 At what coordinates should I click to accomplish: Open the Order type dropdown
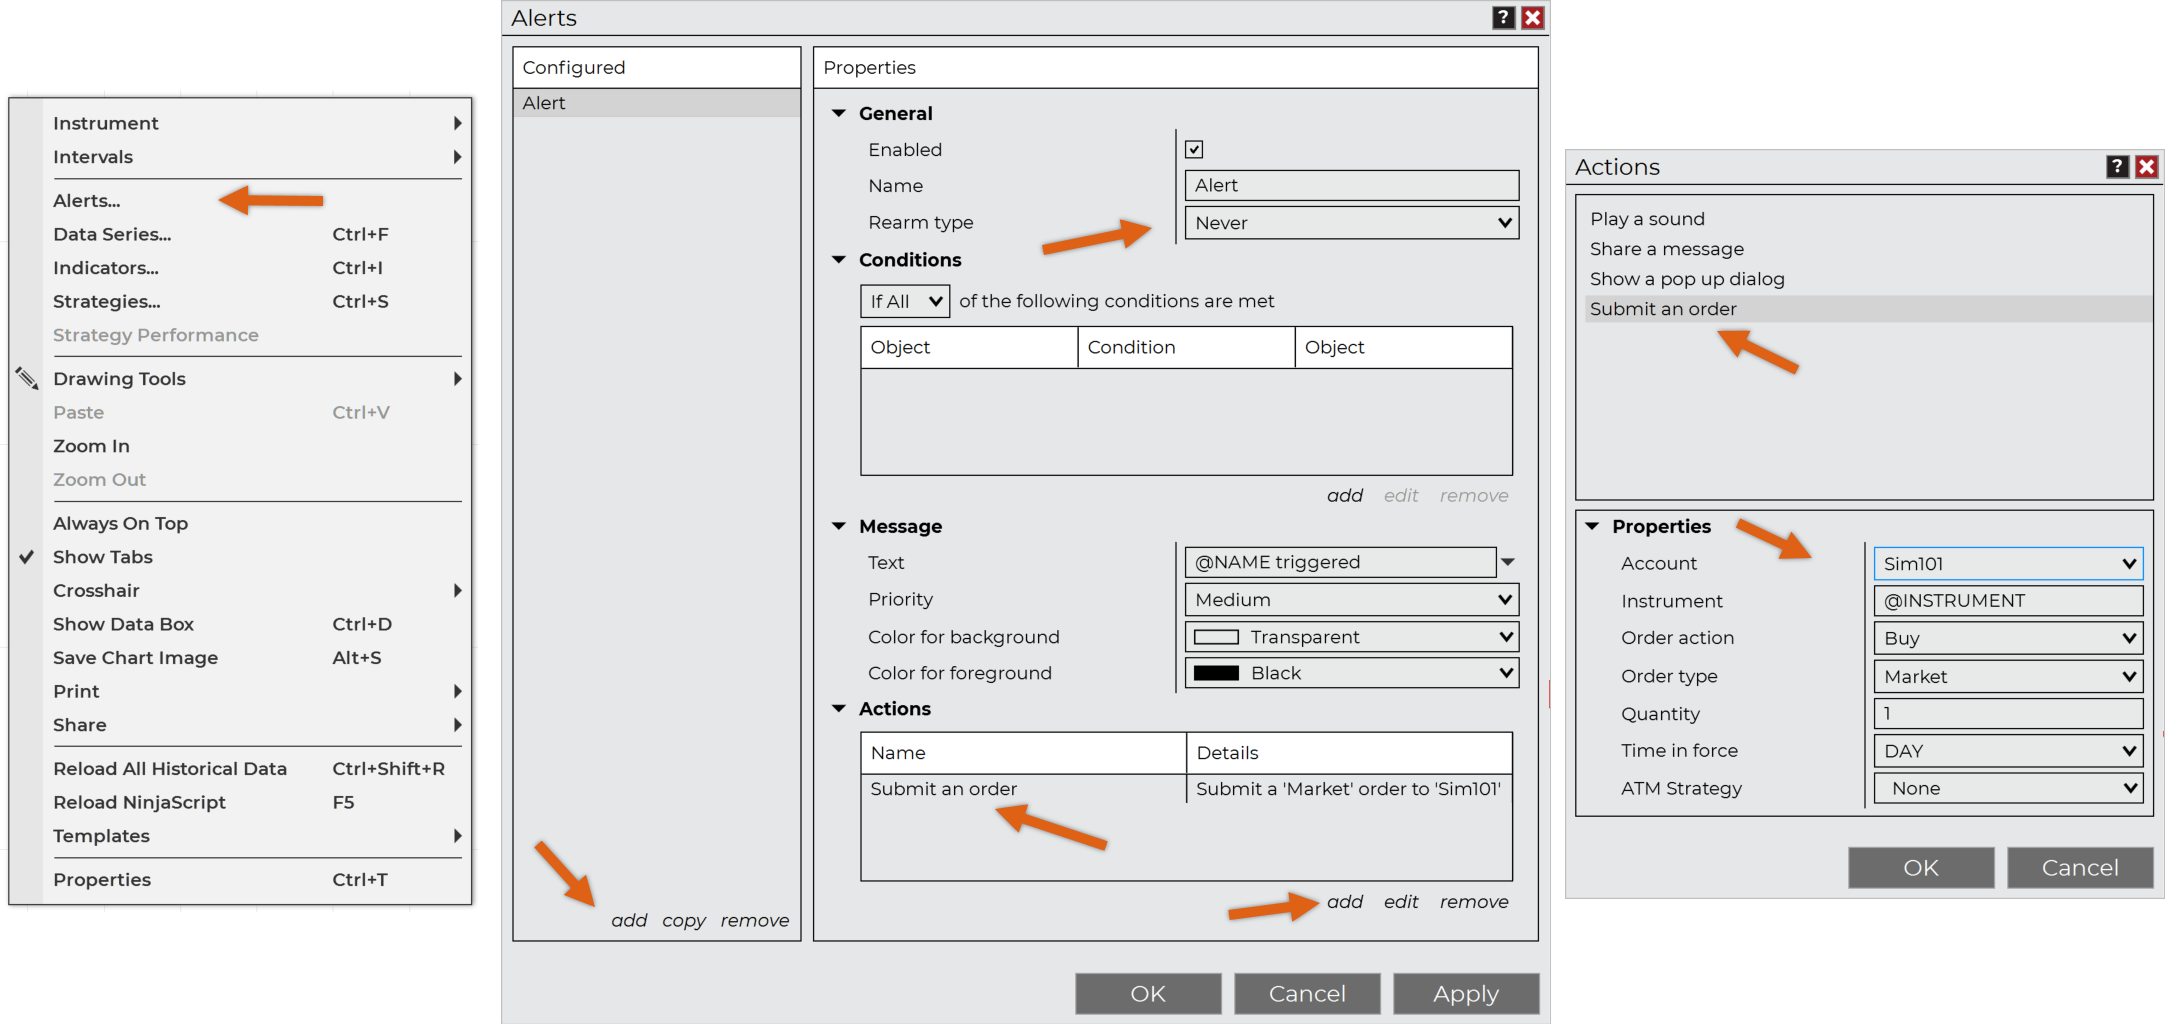coord(2007,677)
